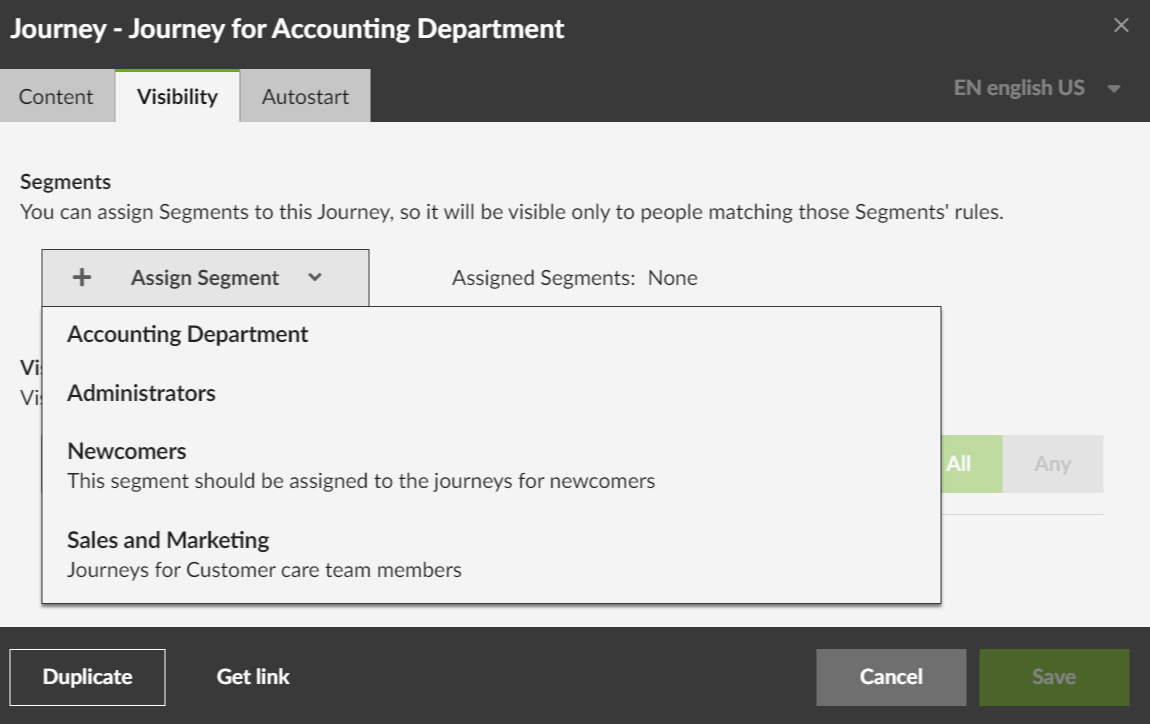Select the Visibility tab

point(177,97)
